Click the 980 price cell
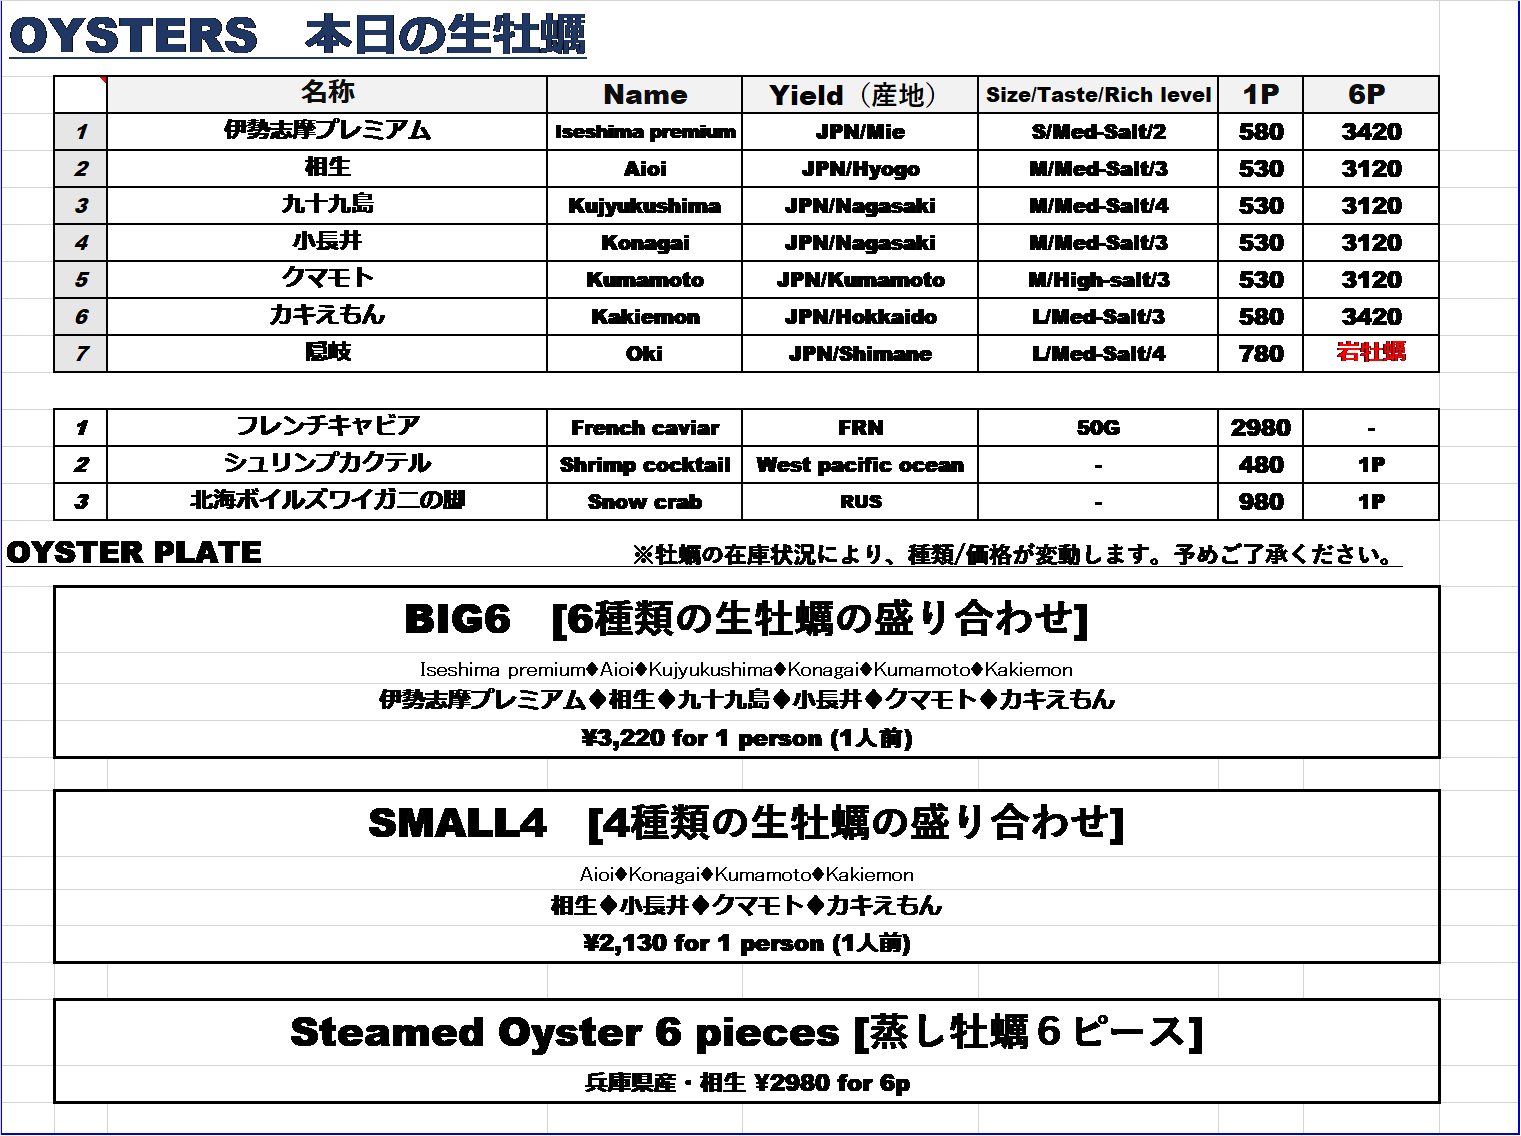The width and height of the screenshot is (1521, 1136). click(x=1261, y=501)
